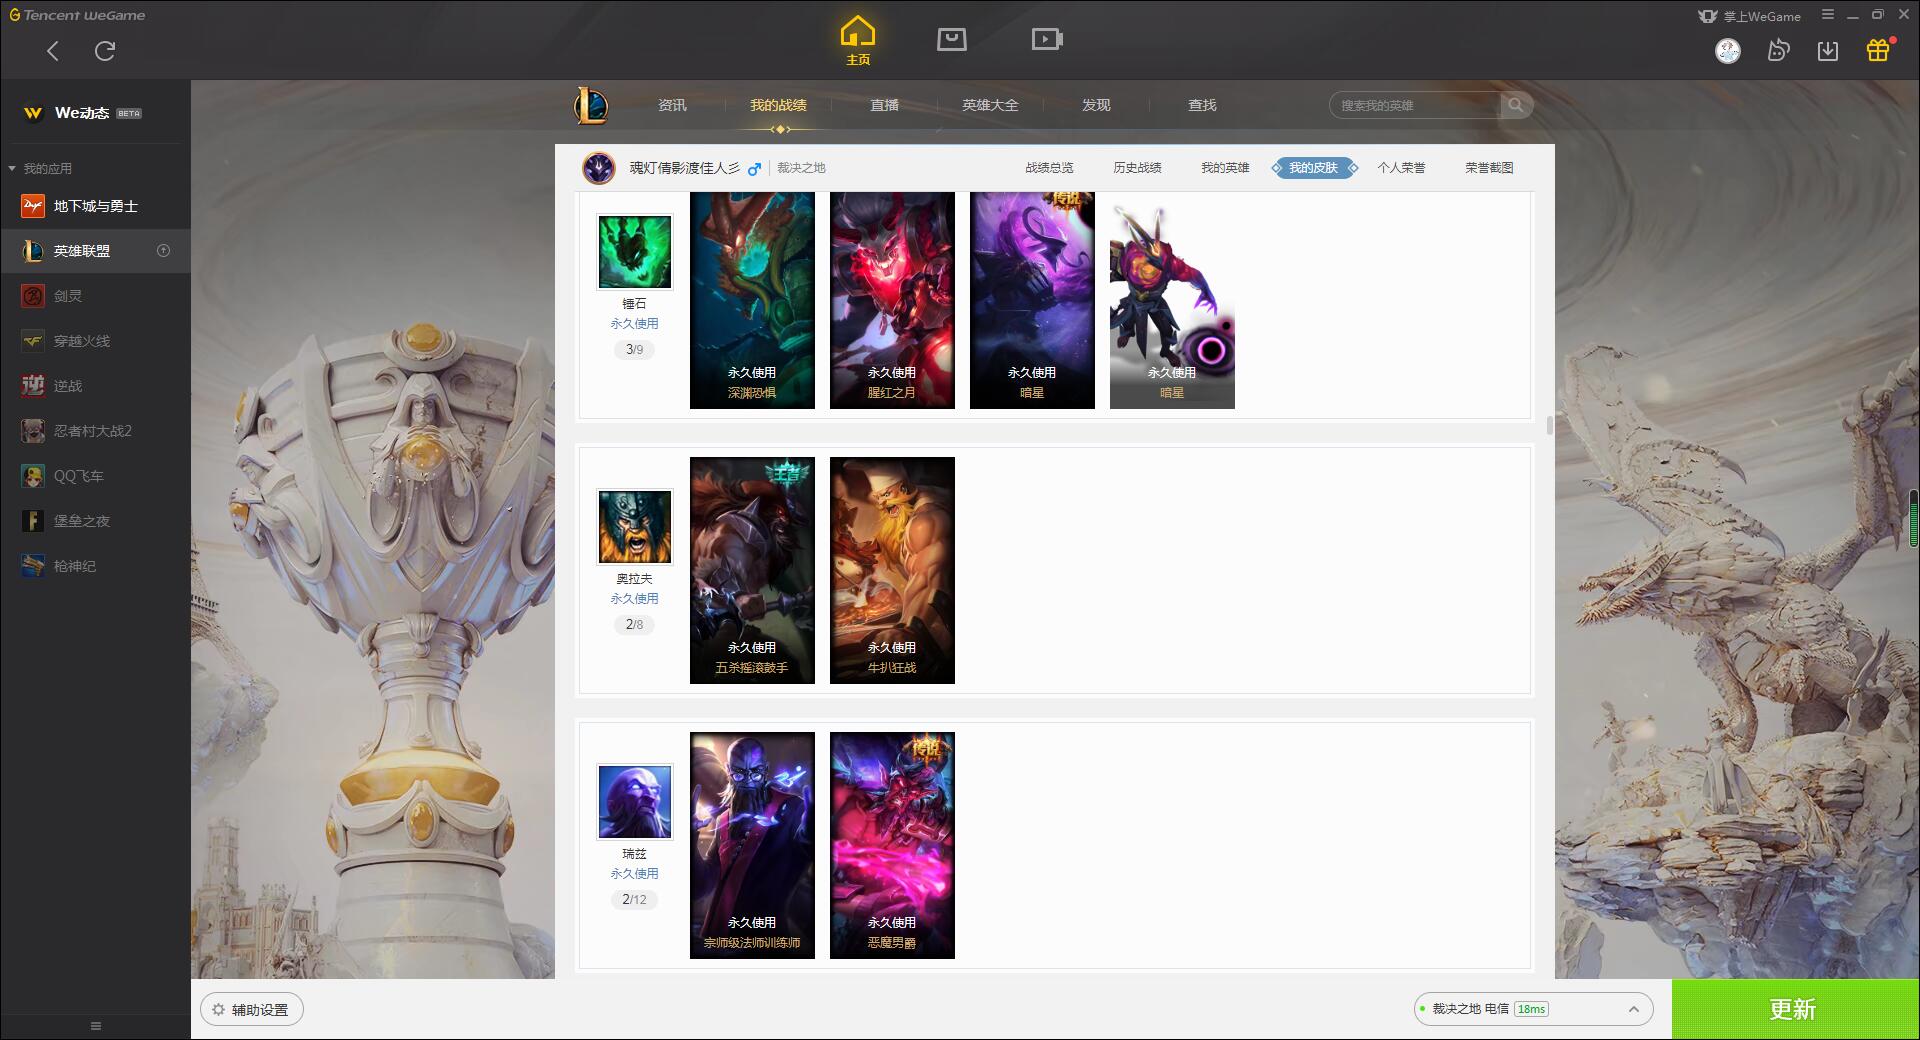Collapse the 我的应用 section arrow
Image resolution: width=1920 pixels, height=1040 pixels.
tap(12, 168)
